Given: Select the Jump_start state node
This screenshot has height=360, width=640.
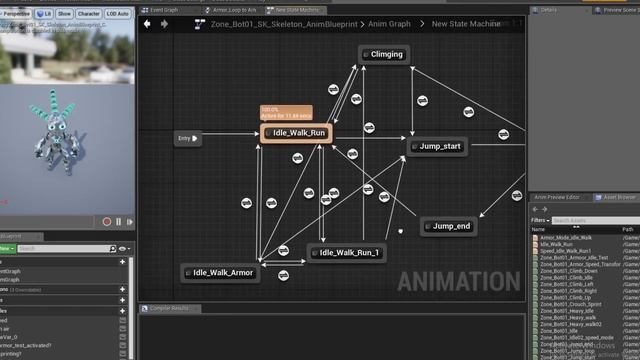Looking at the screenshot, I should click(x=437, y=146).
